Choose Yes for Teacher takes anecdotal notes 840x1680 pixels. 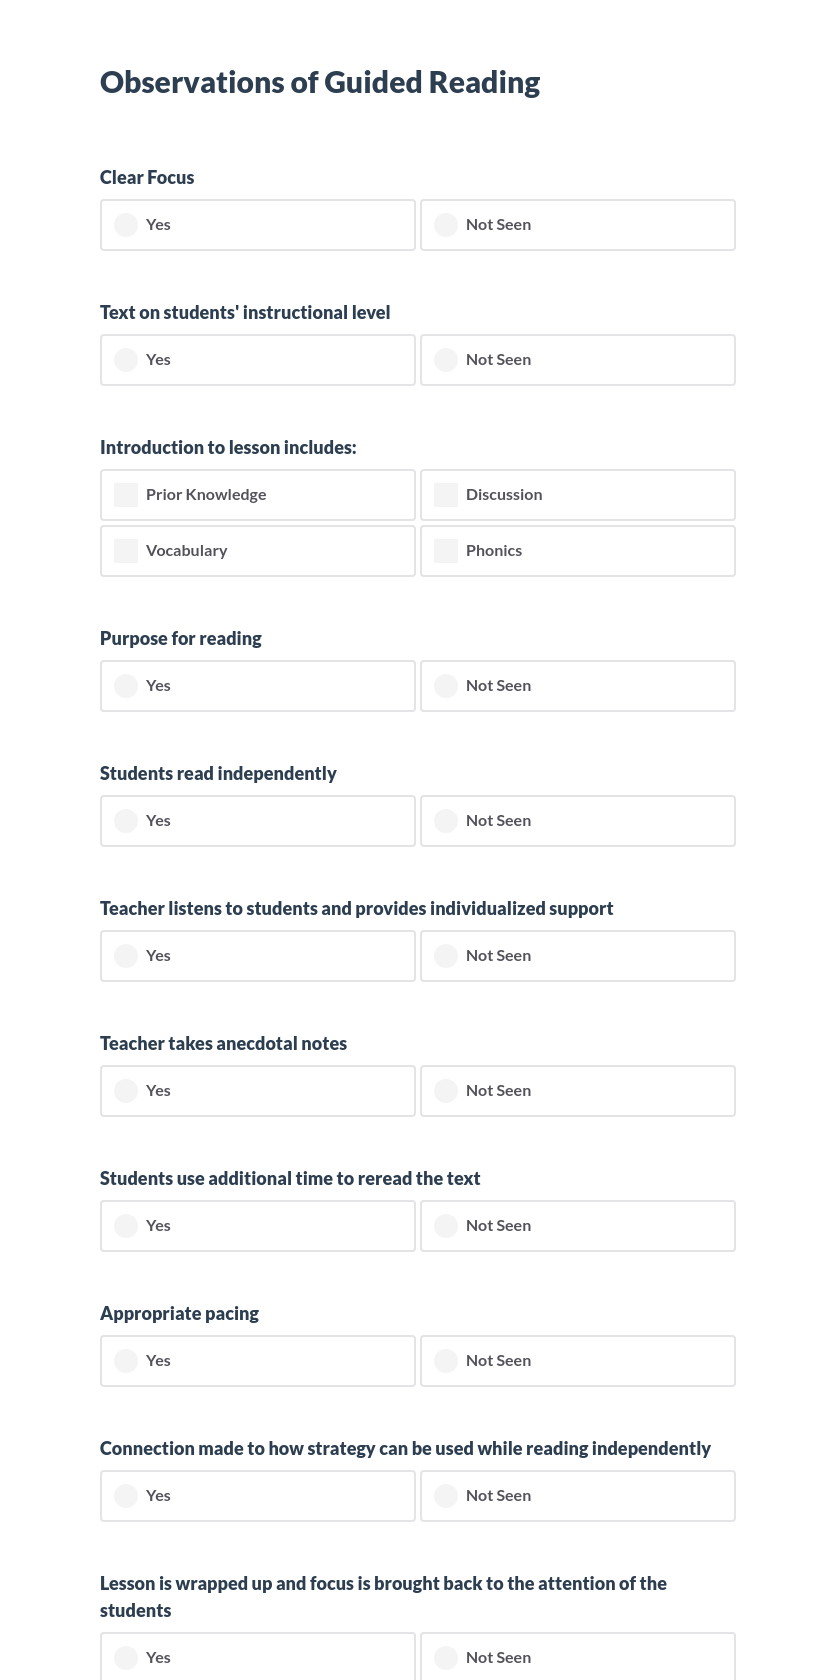coord(126,1091)
